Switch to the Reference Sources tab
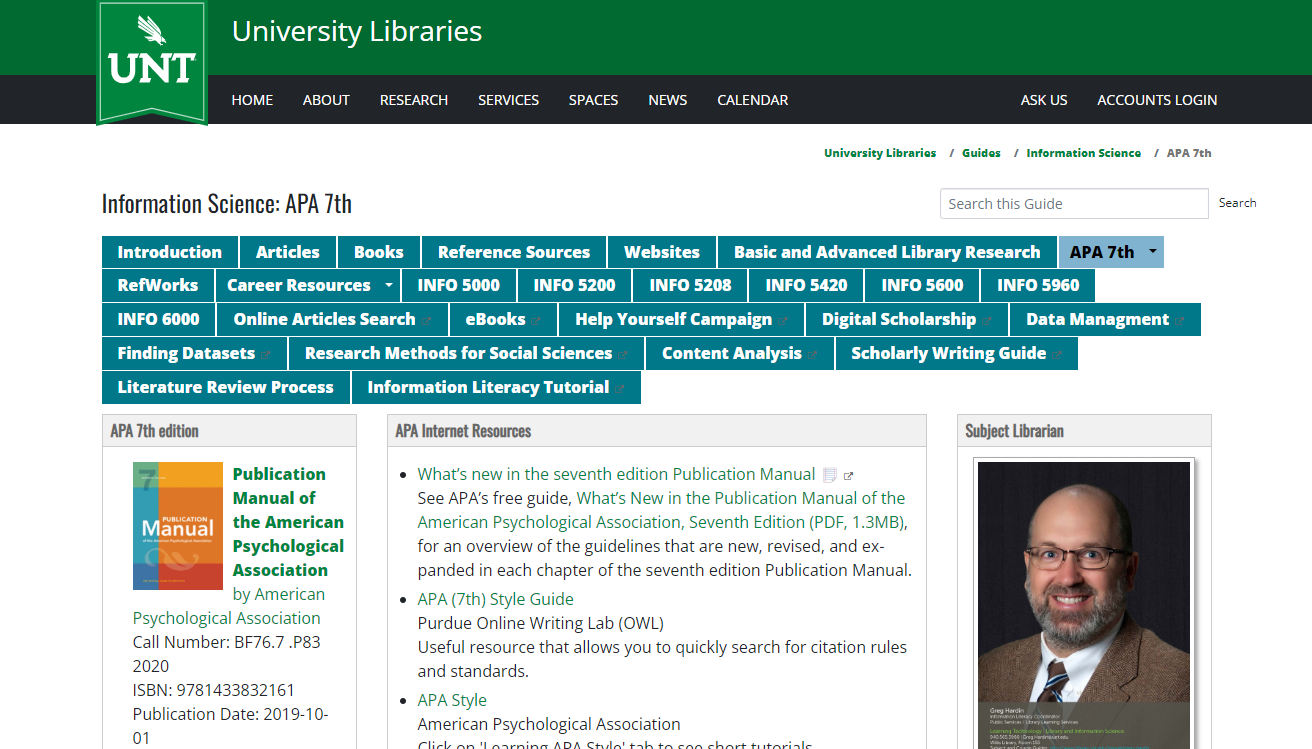Image resolution: width=1312 pixels, height=749 pixels. click(513, 252)
